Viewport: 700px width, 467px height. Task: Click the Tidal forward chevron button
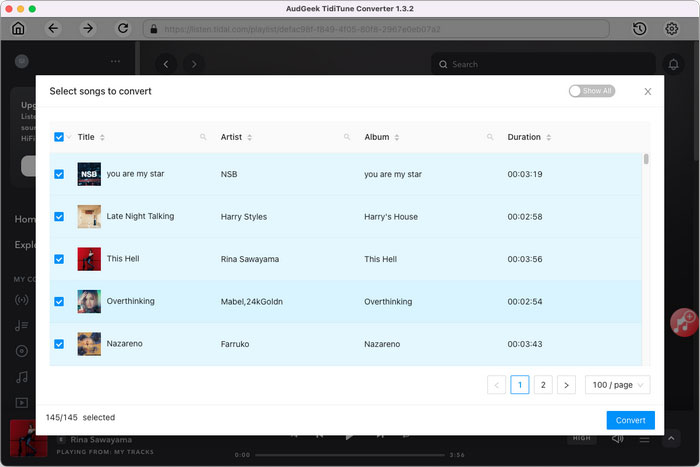click(194, 64)
